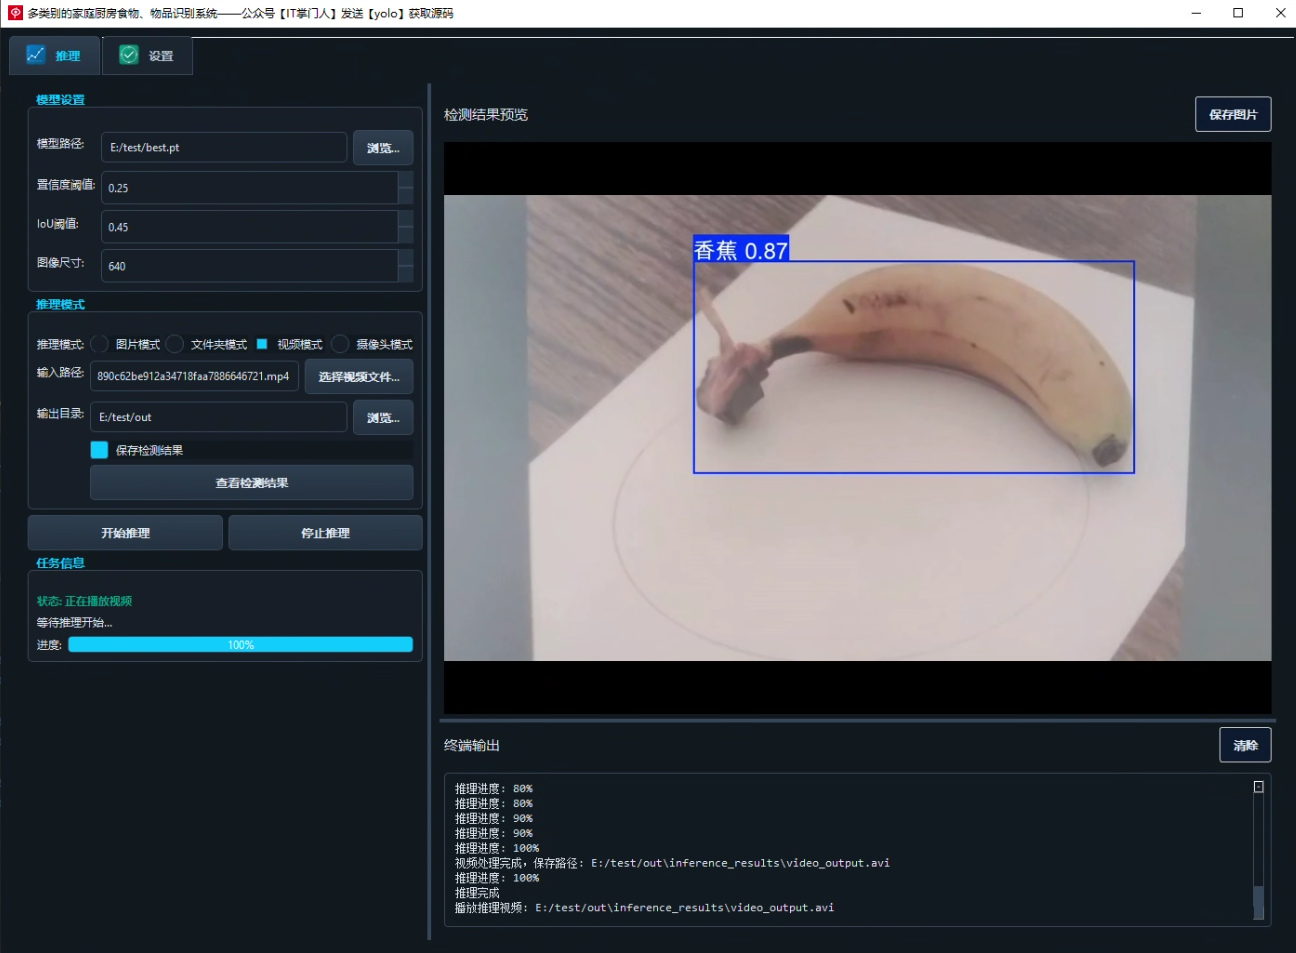This screenshot has width=1296, height=953.
Task: Click the green checkmark icon on 设置 tab
Action: (129, 55)
